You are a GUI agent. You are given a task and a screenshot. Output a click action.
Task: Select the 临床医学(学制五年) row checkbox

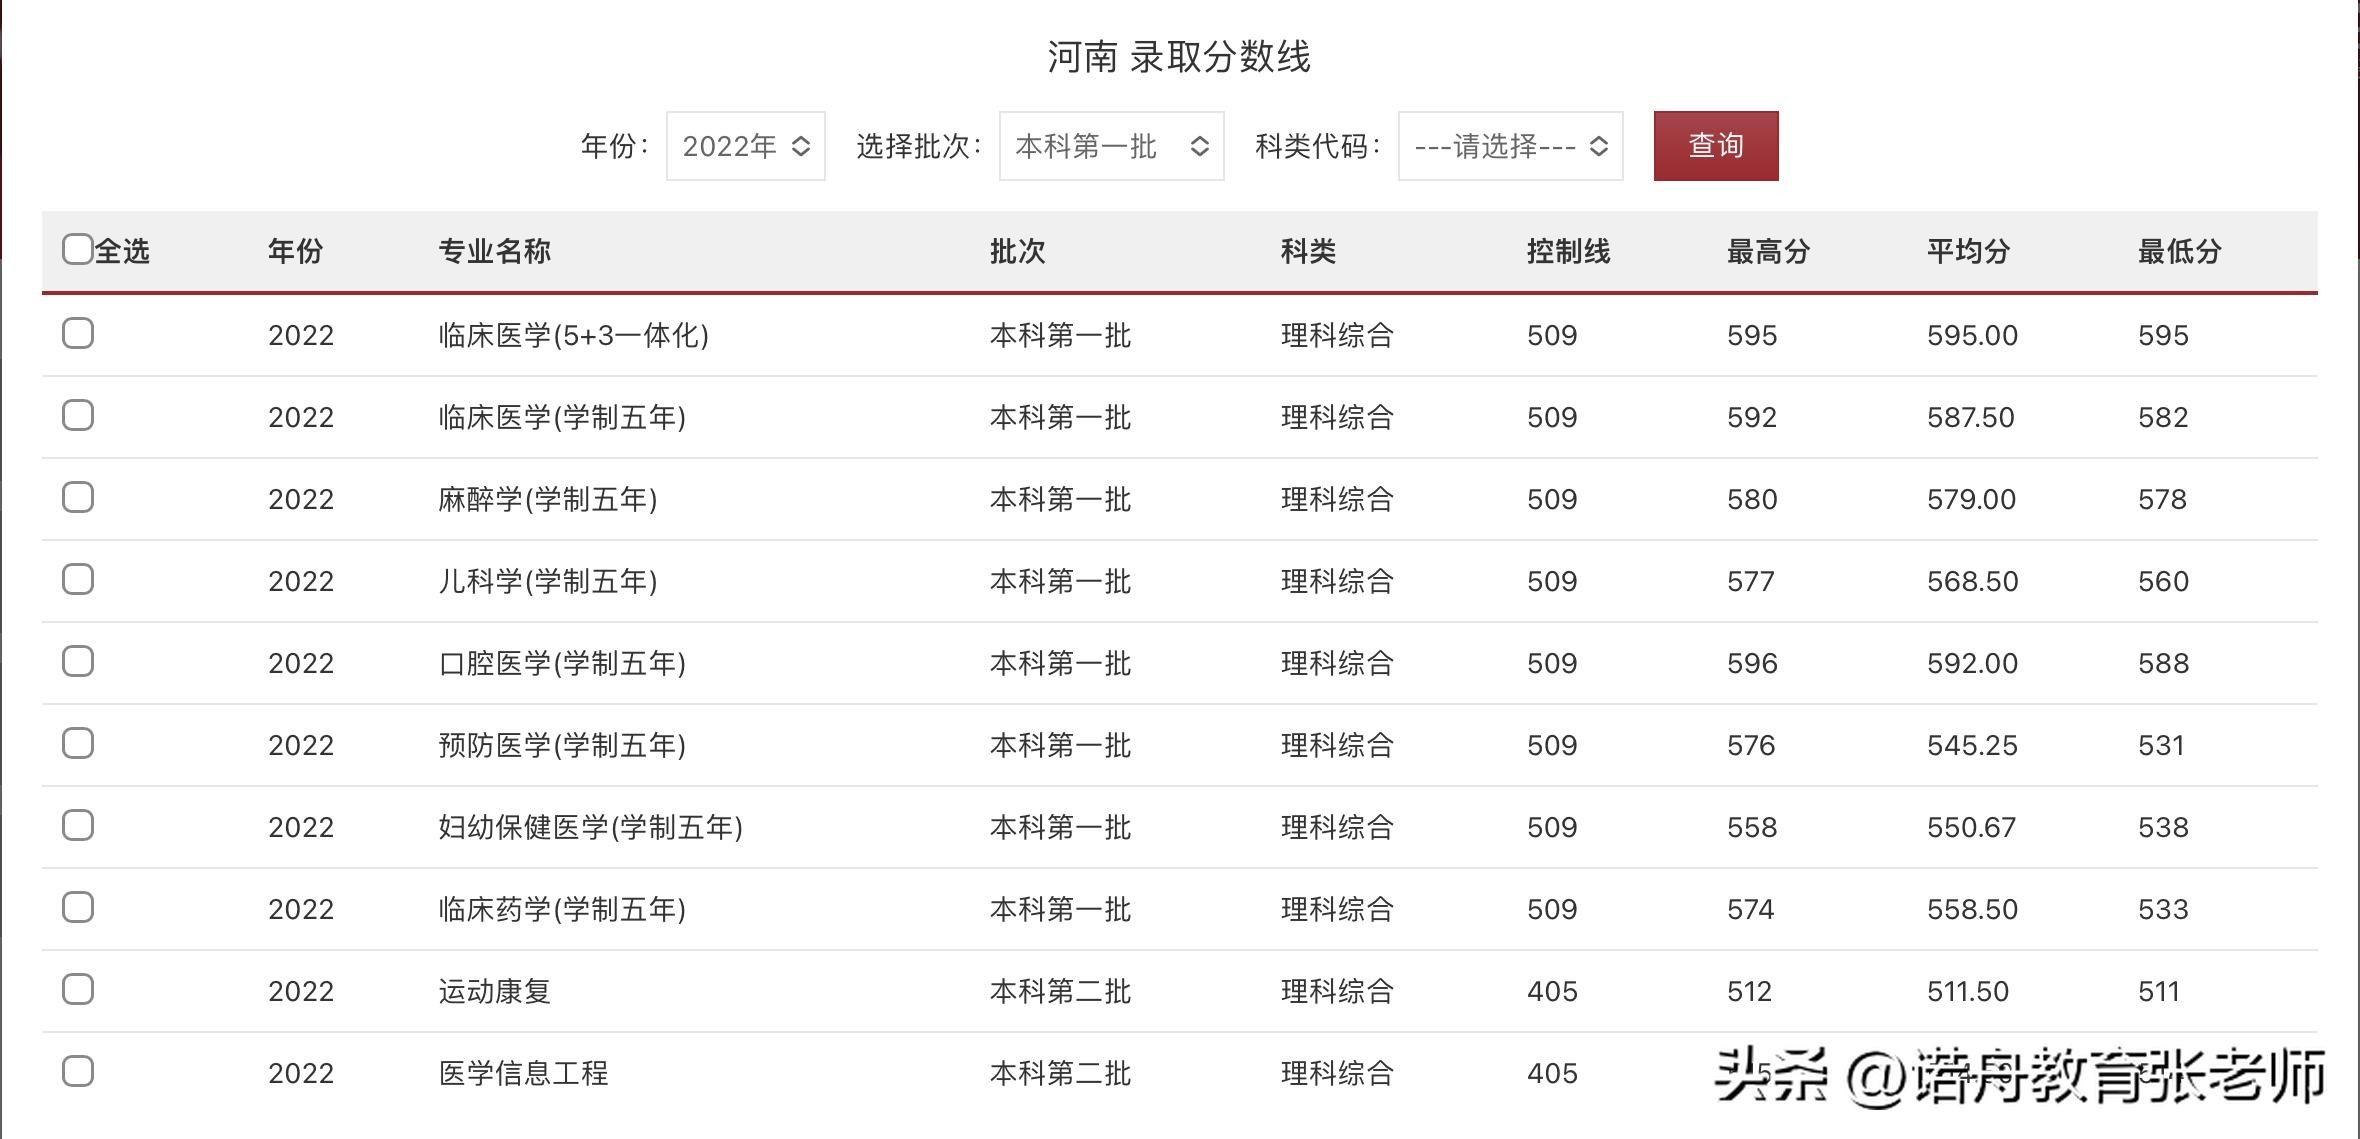pyautogui.click(x=78, y=415)
